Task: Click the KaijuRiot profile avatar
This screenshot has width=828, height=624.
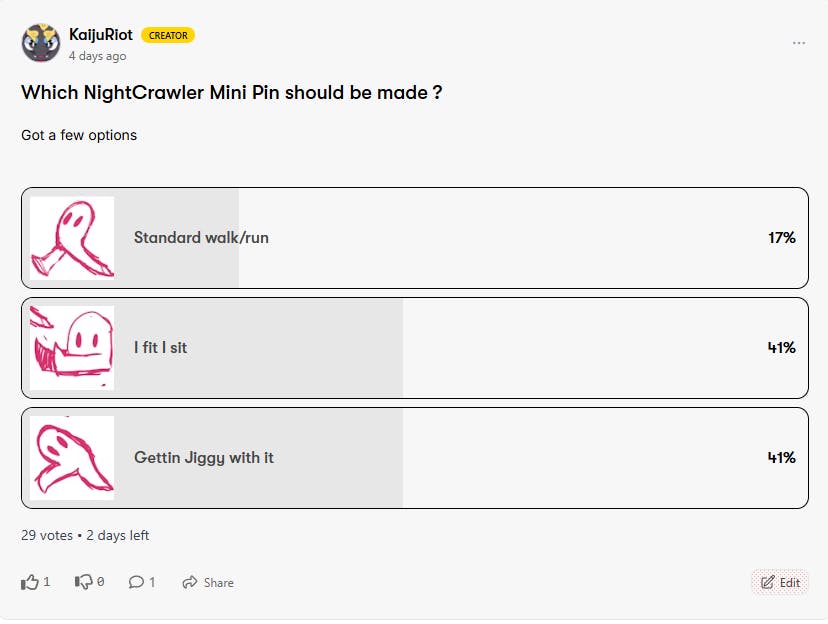Action: click(x=41, y=43)
